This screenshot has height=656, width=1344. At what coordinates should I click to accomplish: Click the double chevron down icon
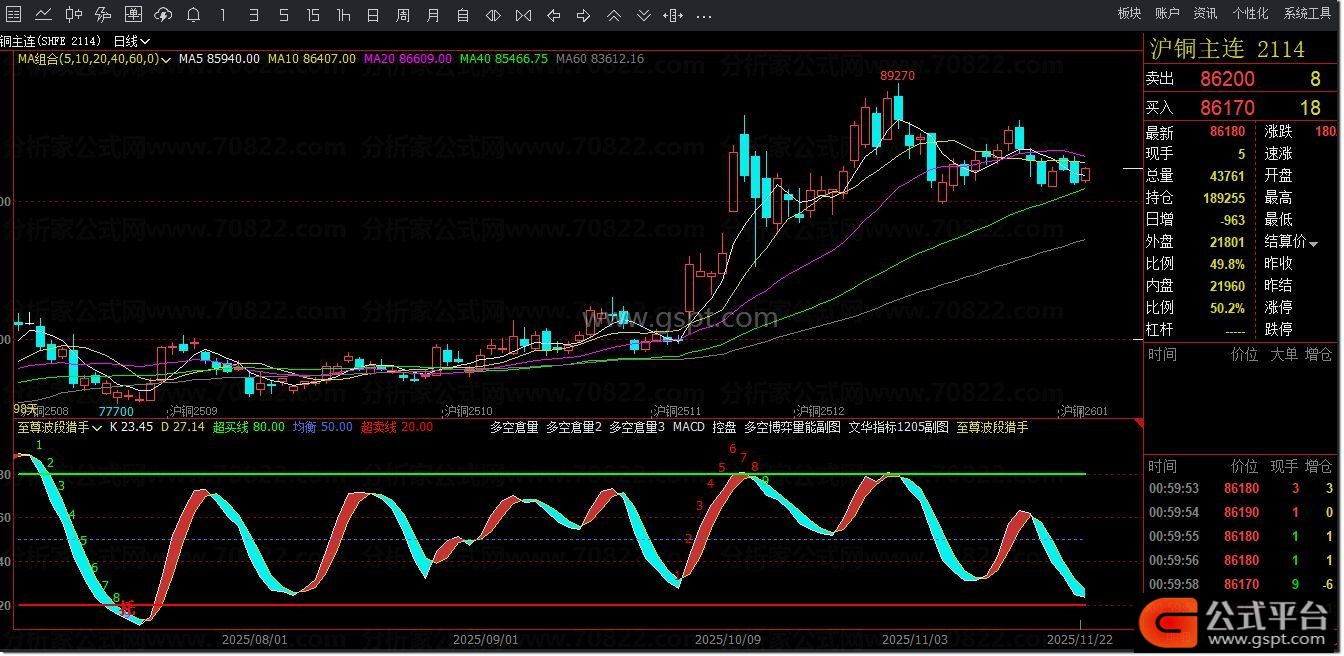click(x=644, y=15)
